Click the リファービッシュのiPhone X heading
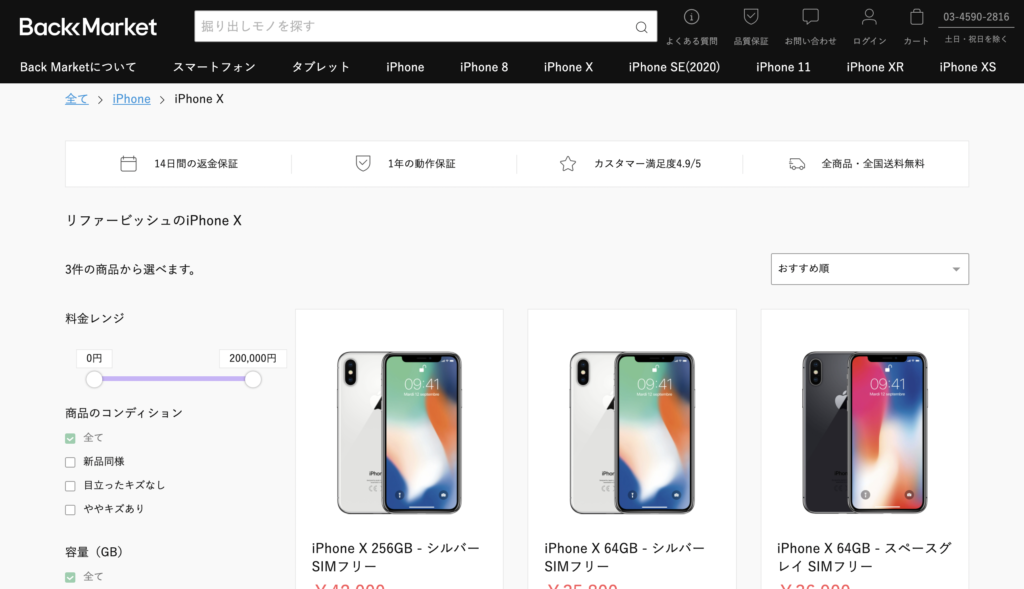This screenshot has width=1024, height=589. (x=153, y=221)
